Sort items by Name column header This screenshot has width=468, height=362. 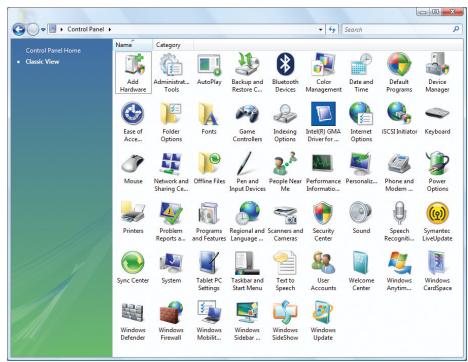133,45
